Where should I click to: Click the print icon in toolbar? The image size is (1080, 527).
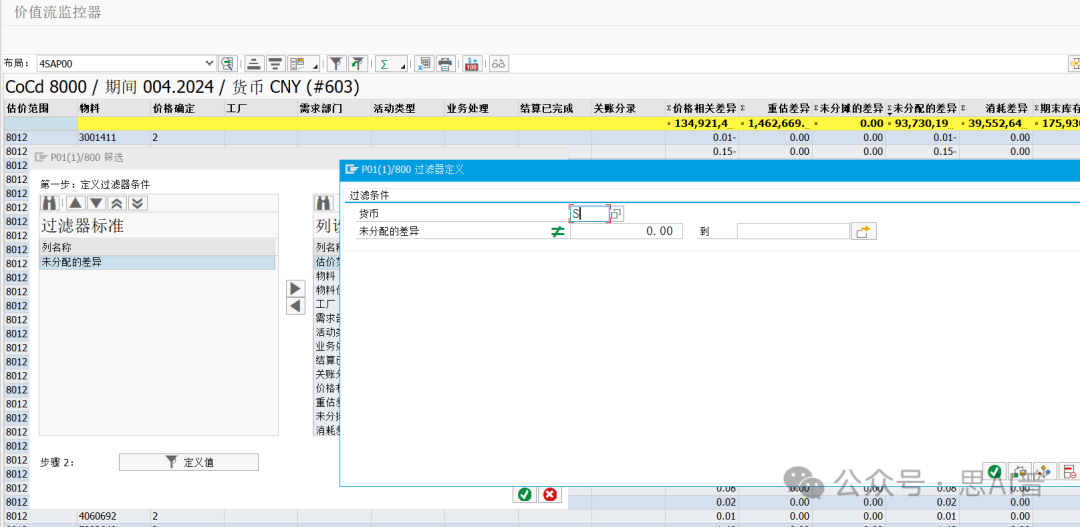pyautogui.click(x=445, y=64)
